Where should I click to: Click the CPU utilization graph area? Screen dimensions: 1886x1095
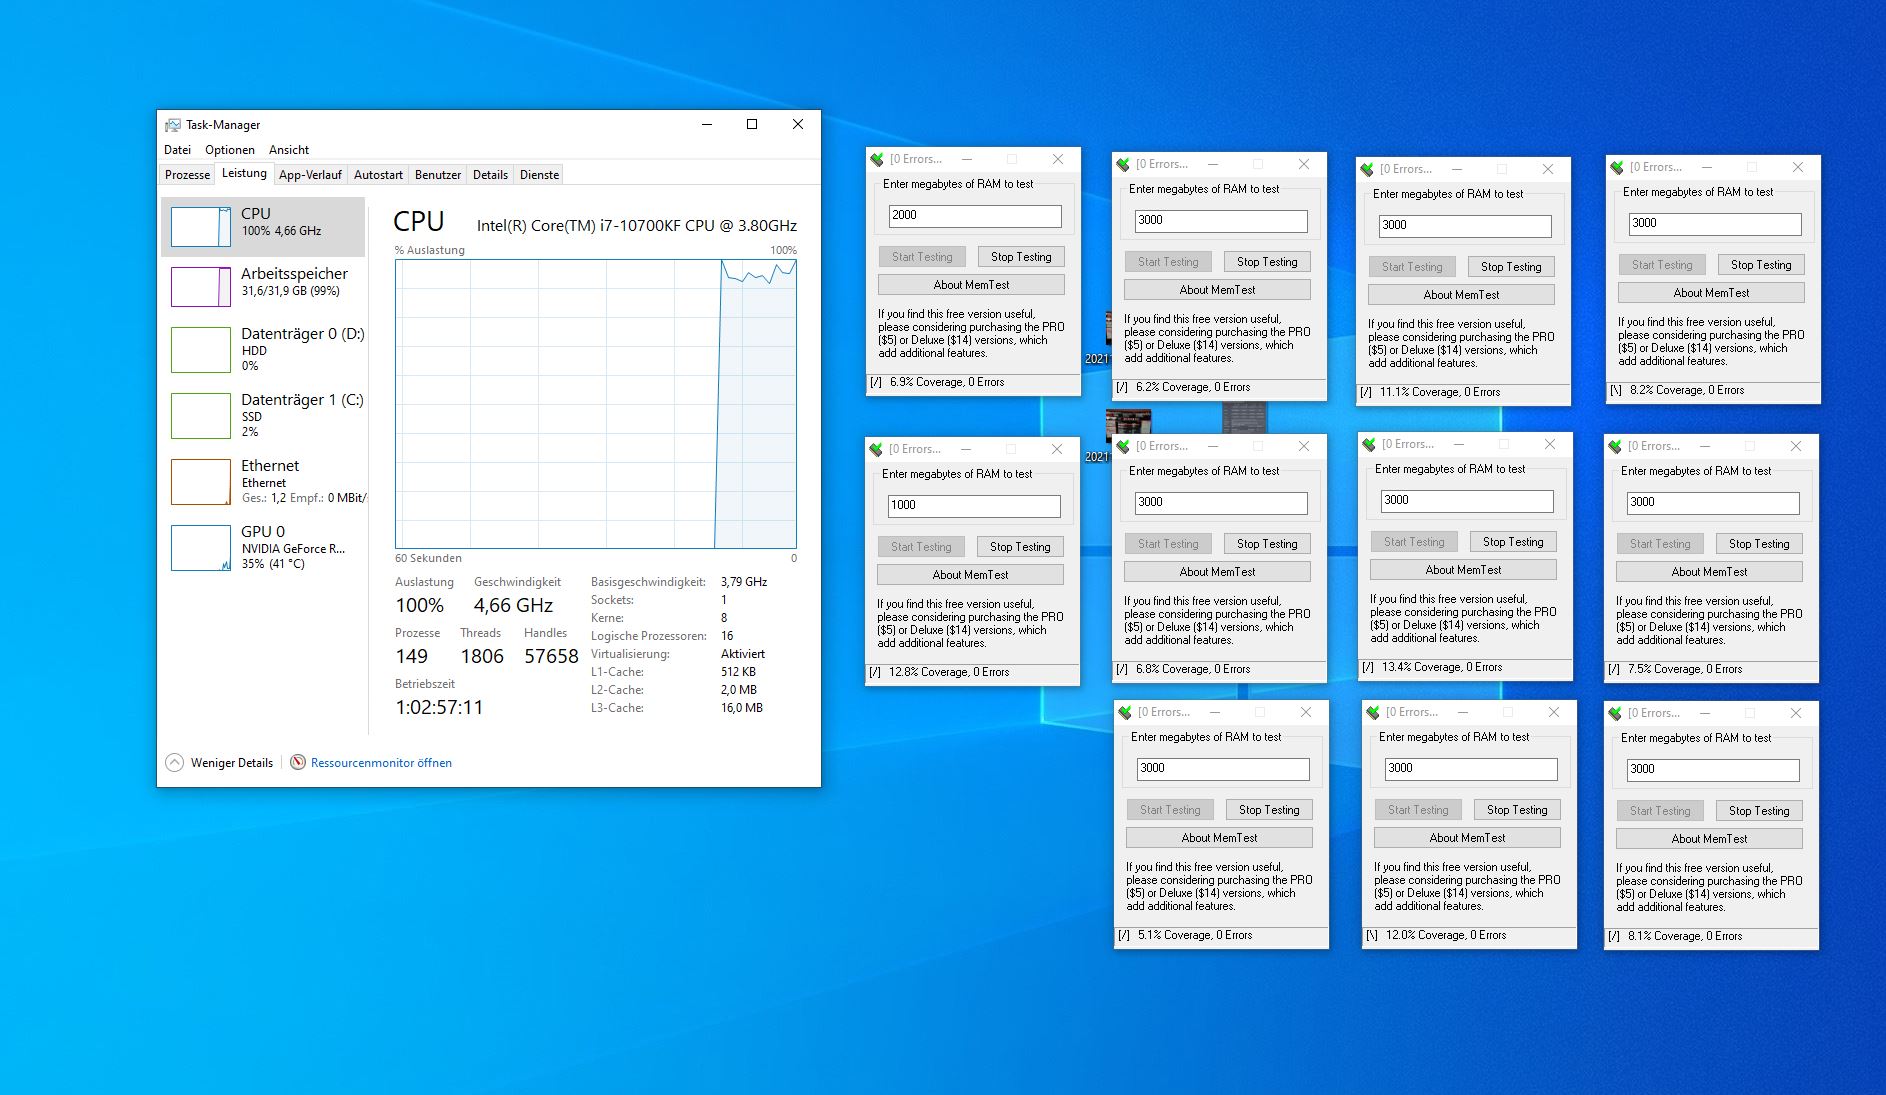pos(596,404)
